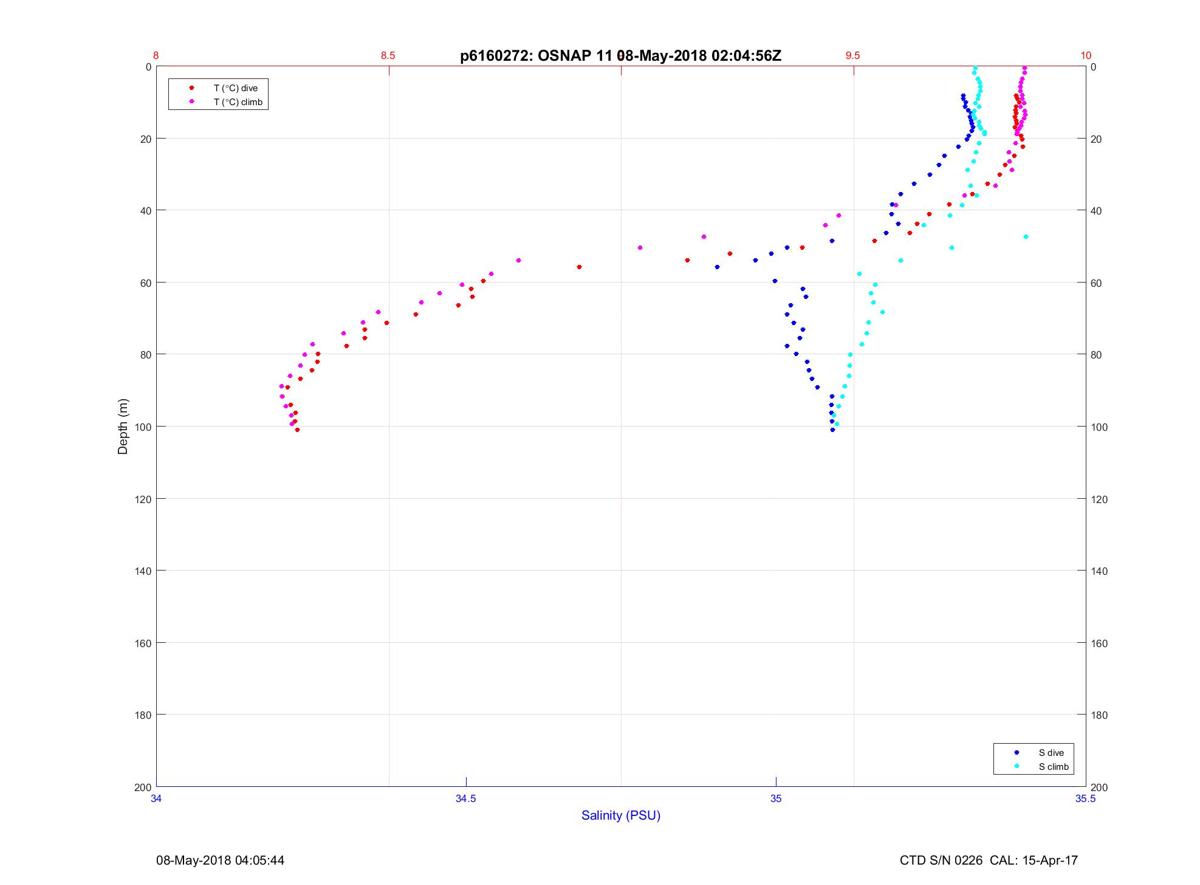Click '120' on the right depth axis
Image resolution: width=1200 pixels, height=885 pixels.
click(1099, 499)
